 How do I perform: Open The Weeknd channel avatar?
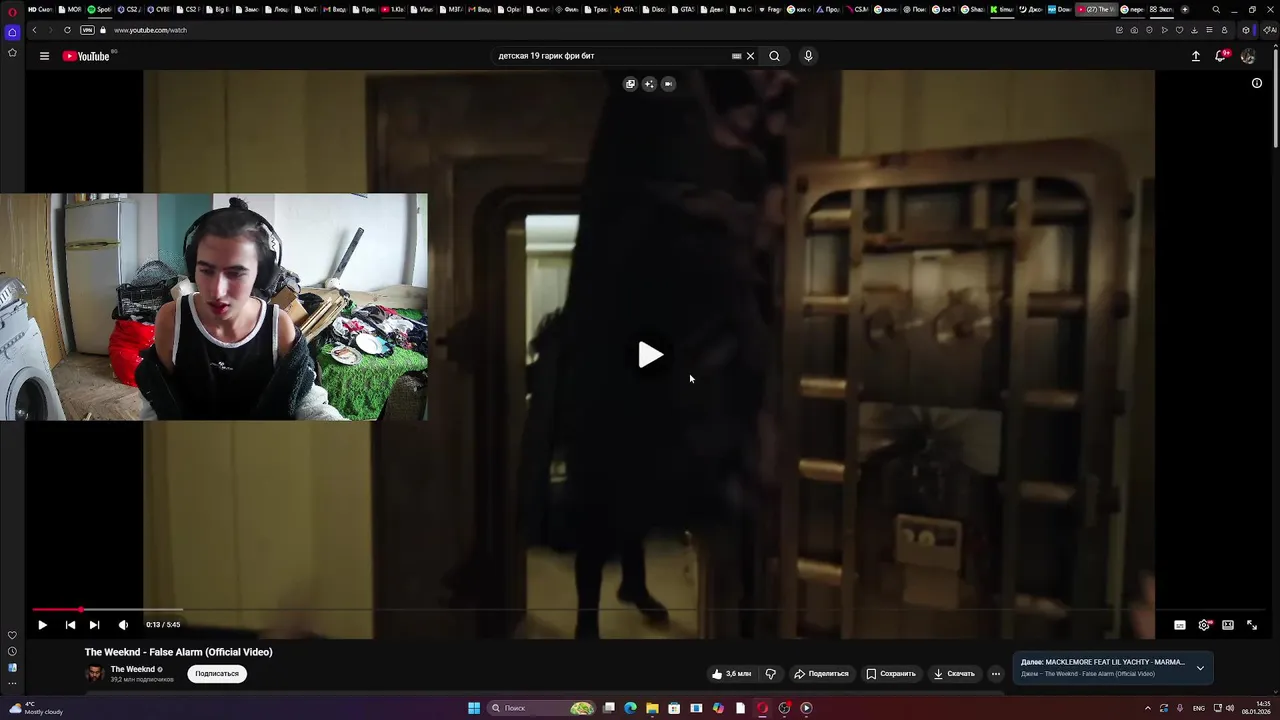point(94,674)
